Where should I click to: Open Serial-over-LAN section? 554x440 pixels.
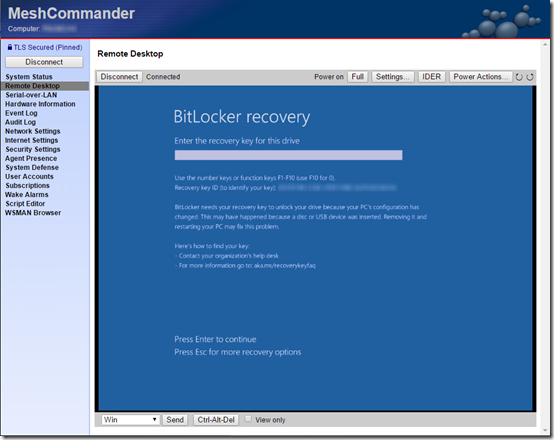coord(31,95)
